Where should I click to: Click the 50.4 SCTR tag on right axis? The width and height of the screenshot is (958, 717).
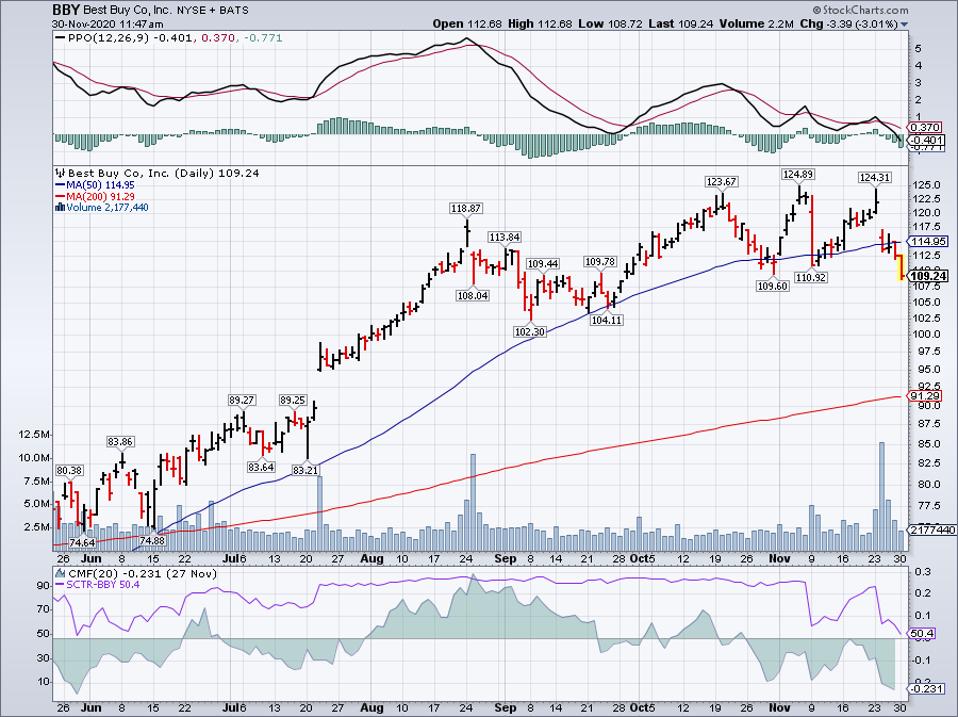point(923,633)
